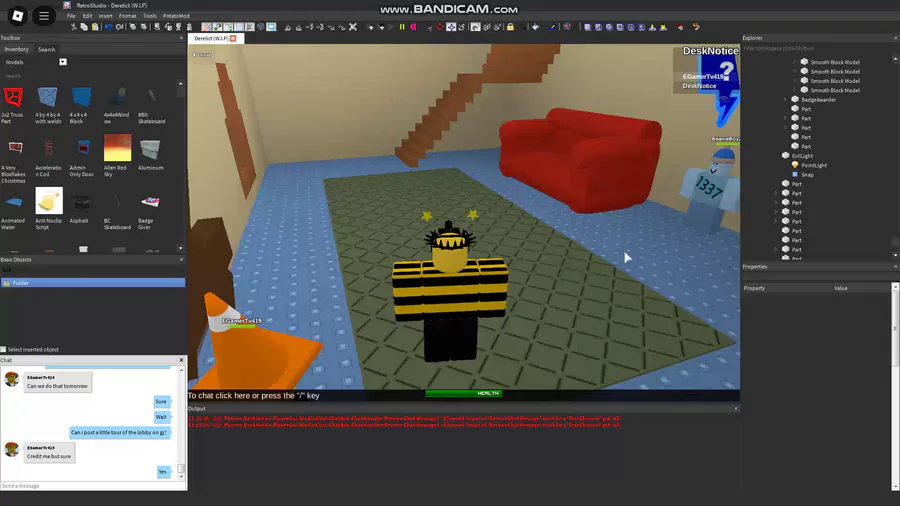The width and height of the screenshot is (900, 506).
Task: Click the Toolbox scroll down arrow
Action: coord(181,248)
